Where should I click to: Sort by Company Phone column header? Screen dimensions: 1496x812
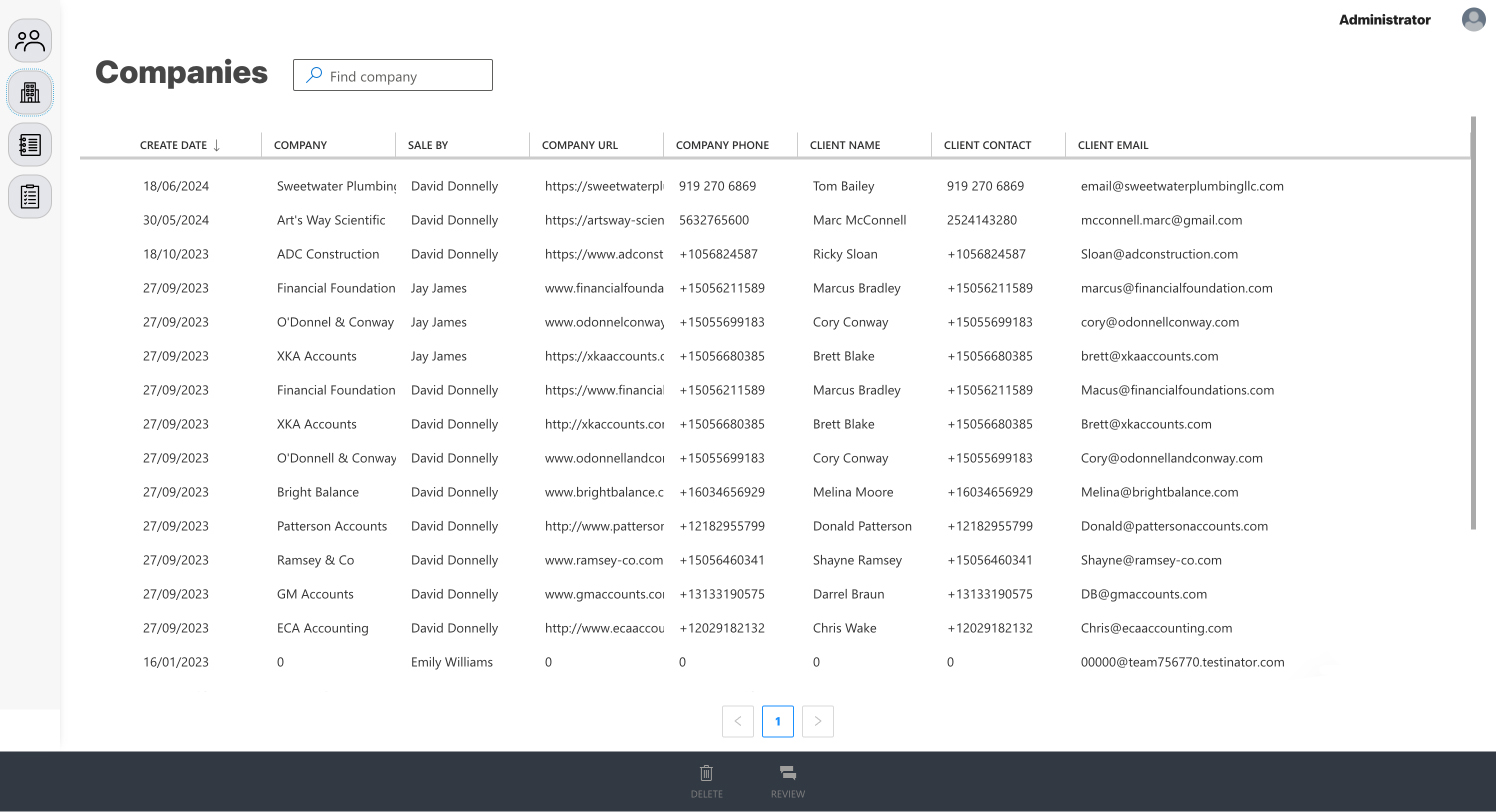(722, 145)
